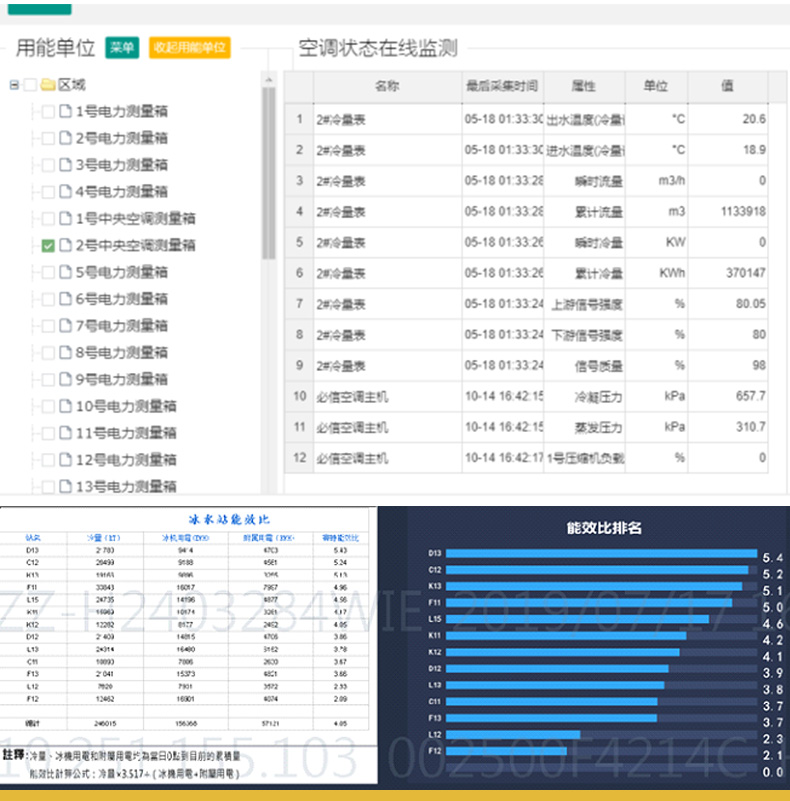Viewport: 790px width, 801px height.
Task: Click the F12 bar in 能效比排名 chart
Action: [x=506, y=751]
